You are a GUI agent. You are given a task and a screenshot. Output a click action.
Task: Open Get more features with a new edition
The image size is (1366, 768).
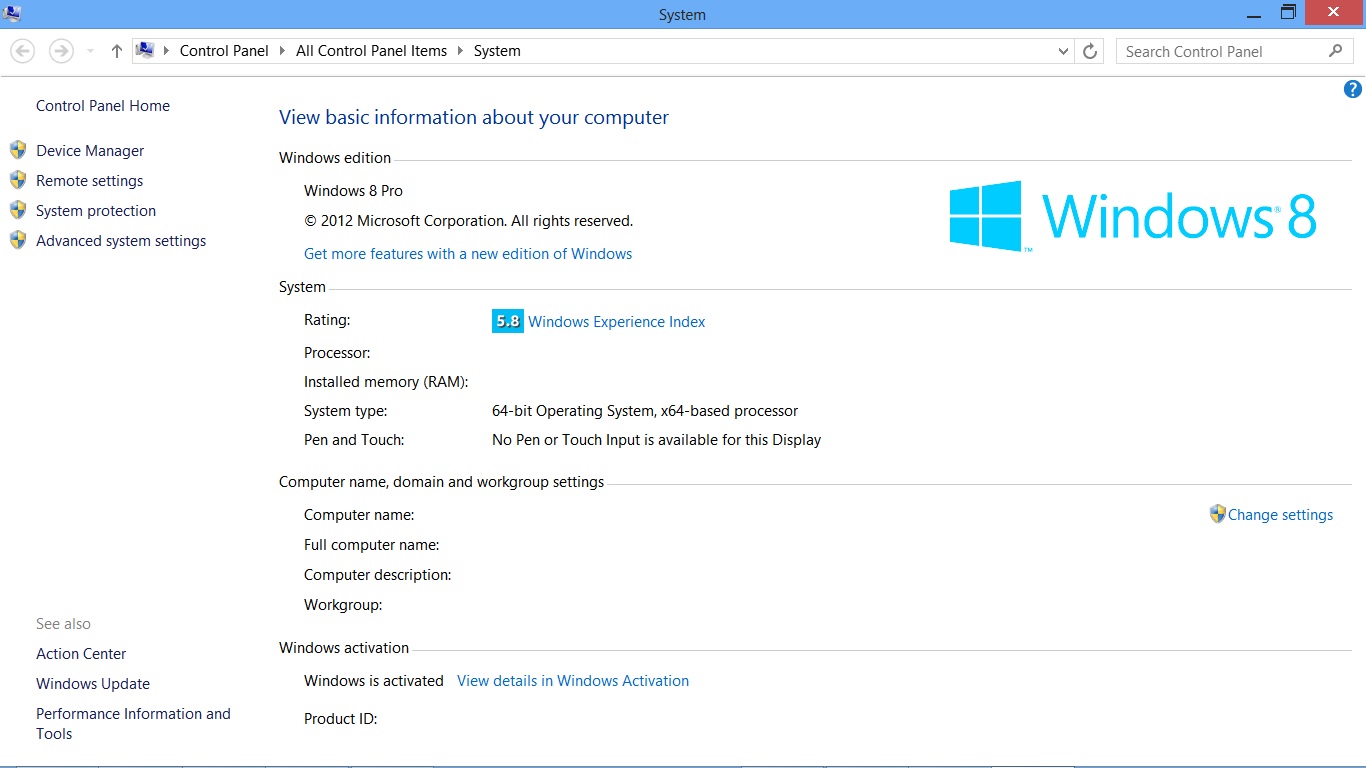[x=468, y=253]
